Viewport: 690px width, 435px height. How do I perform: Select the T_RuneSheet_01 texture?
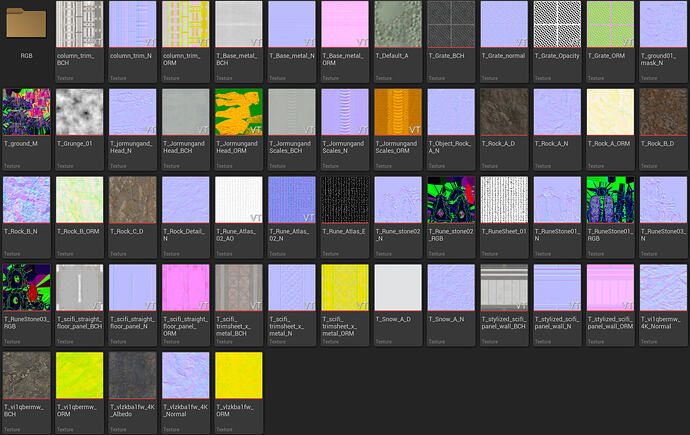504,201
